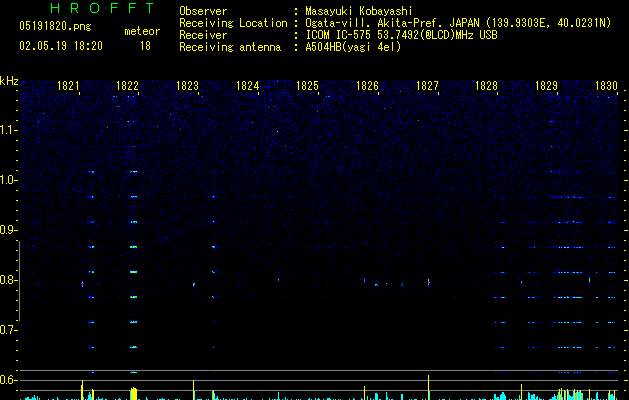Click the Receiver label
The height and width of the screenshot is (400, 629).
[203, 35]
